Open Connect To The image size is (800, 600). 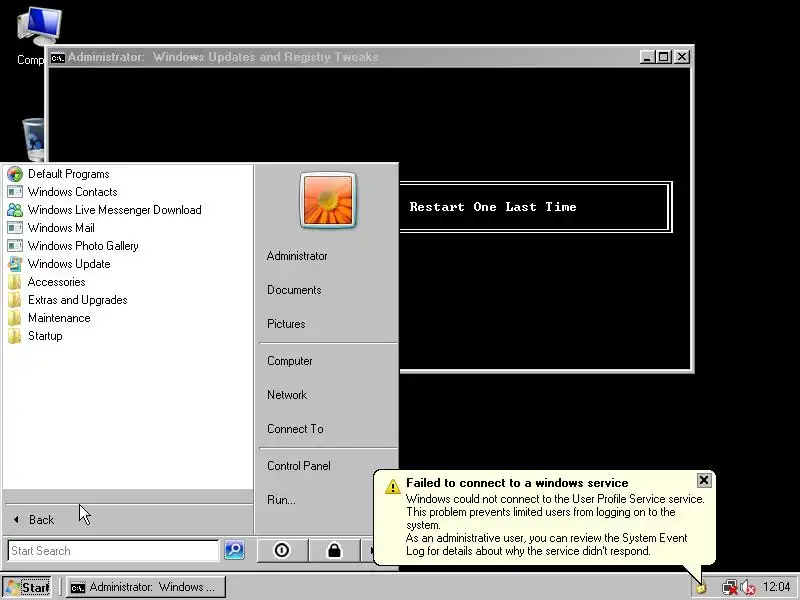295,429
